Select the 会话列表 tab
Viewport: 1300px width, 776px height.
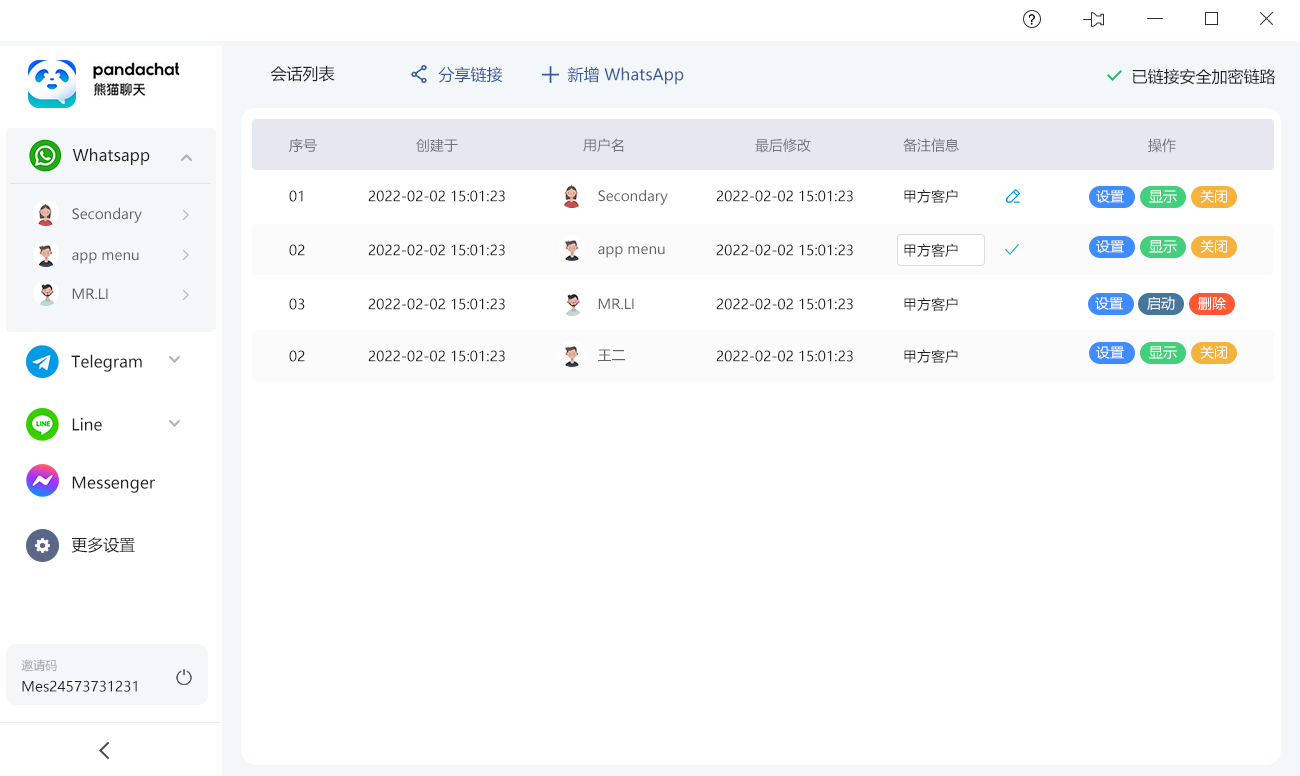(x=302, y=75)
